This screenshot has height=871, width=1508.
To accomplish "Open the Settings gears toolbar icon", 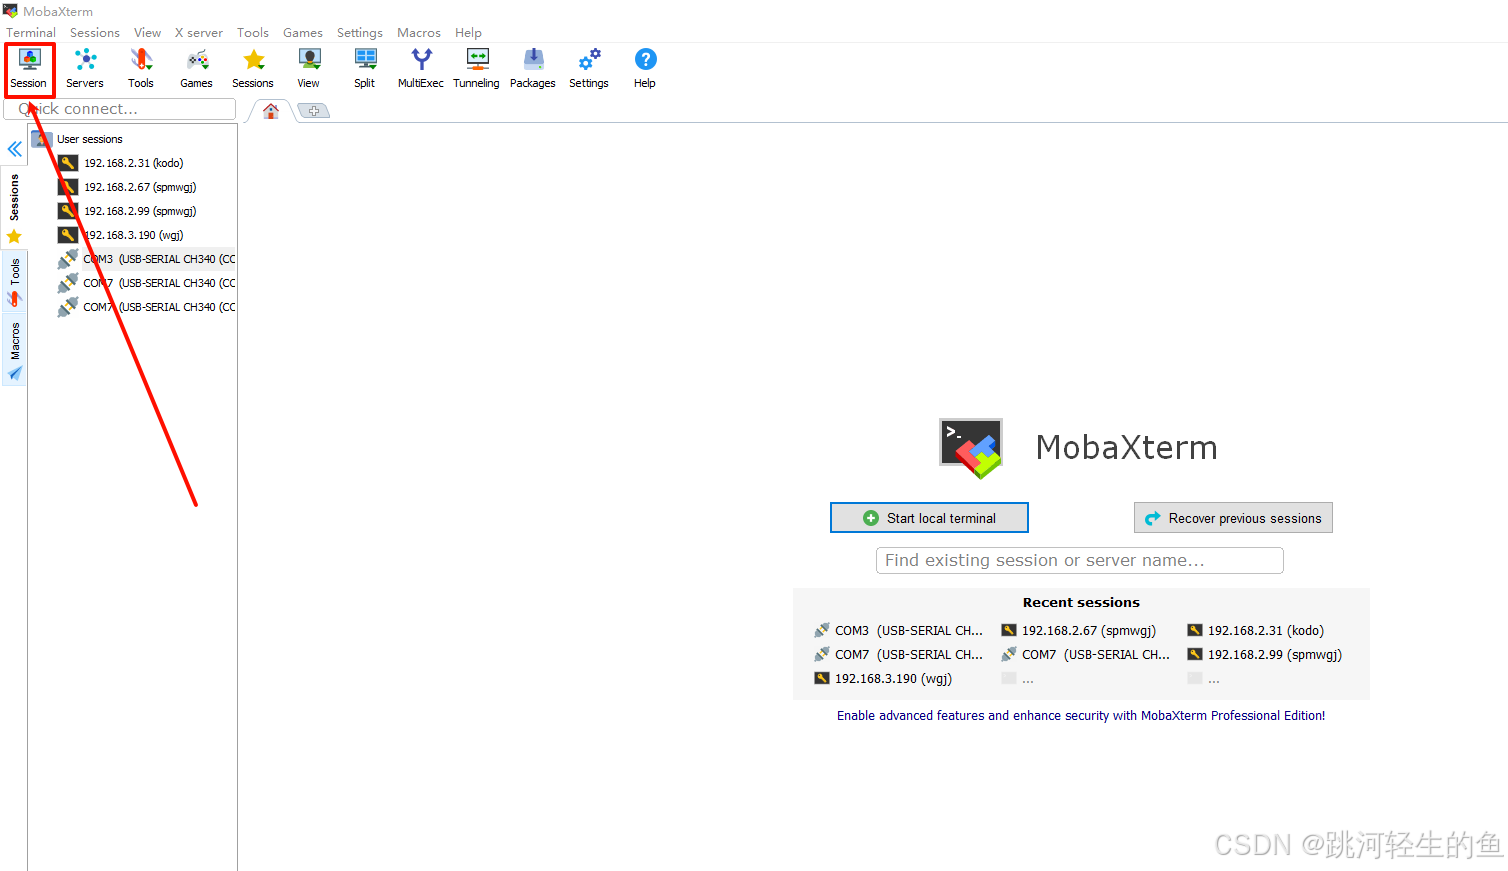I will (x=589, y=69).
